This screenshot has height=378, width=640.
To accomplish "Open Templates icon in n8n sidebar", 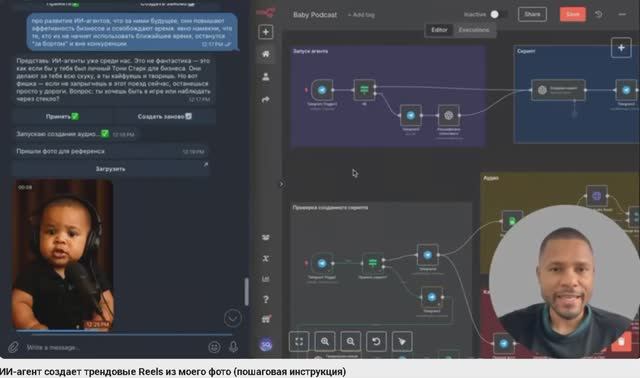I will point(266,237).
